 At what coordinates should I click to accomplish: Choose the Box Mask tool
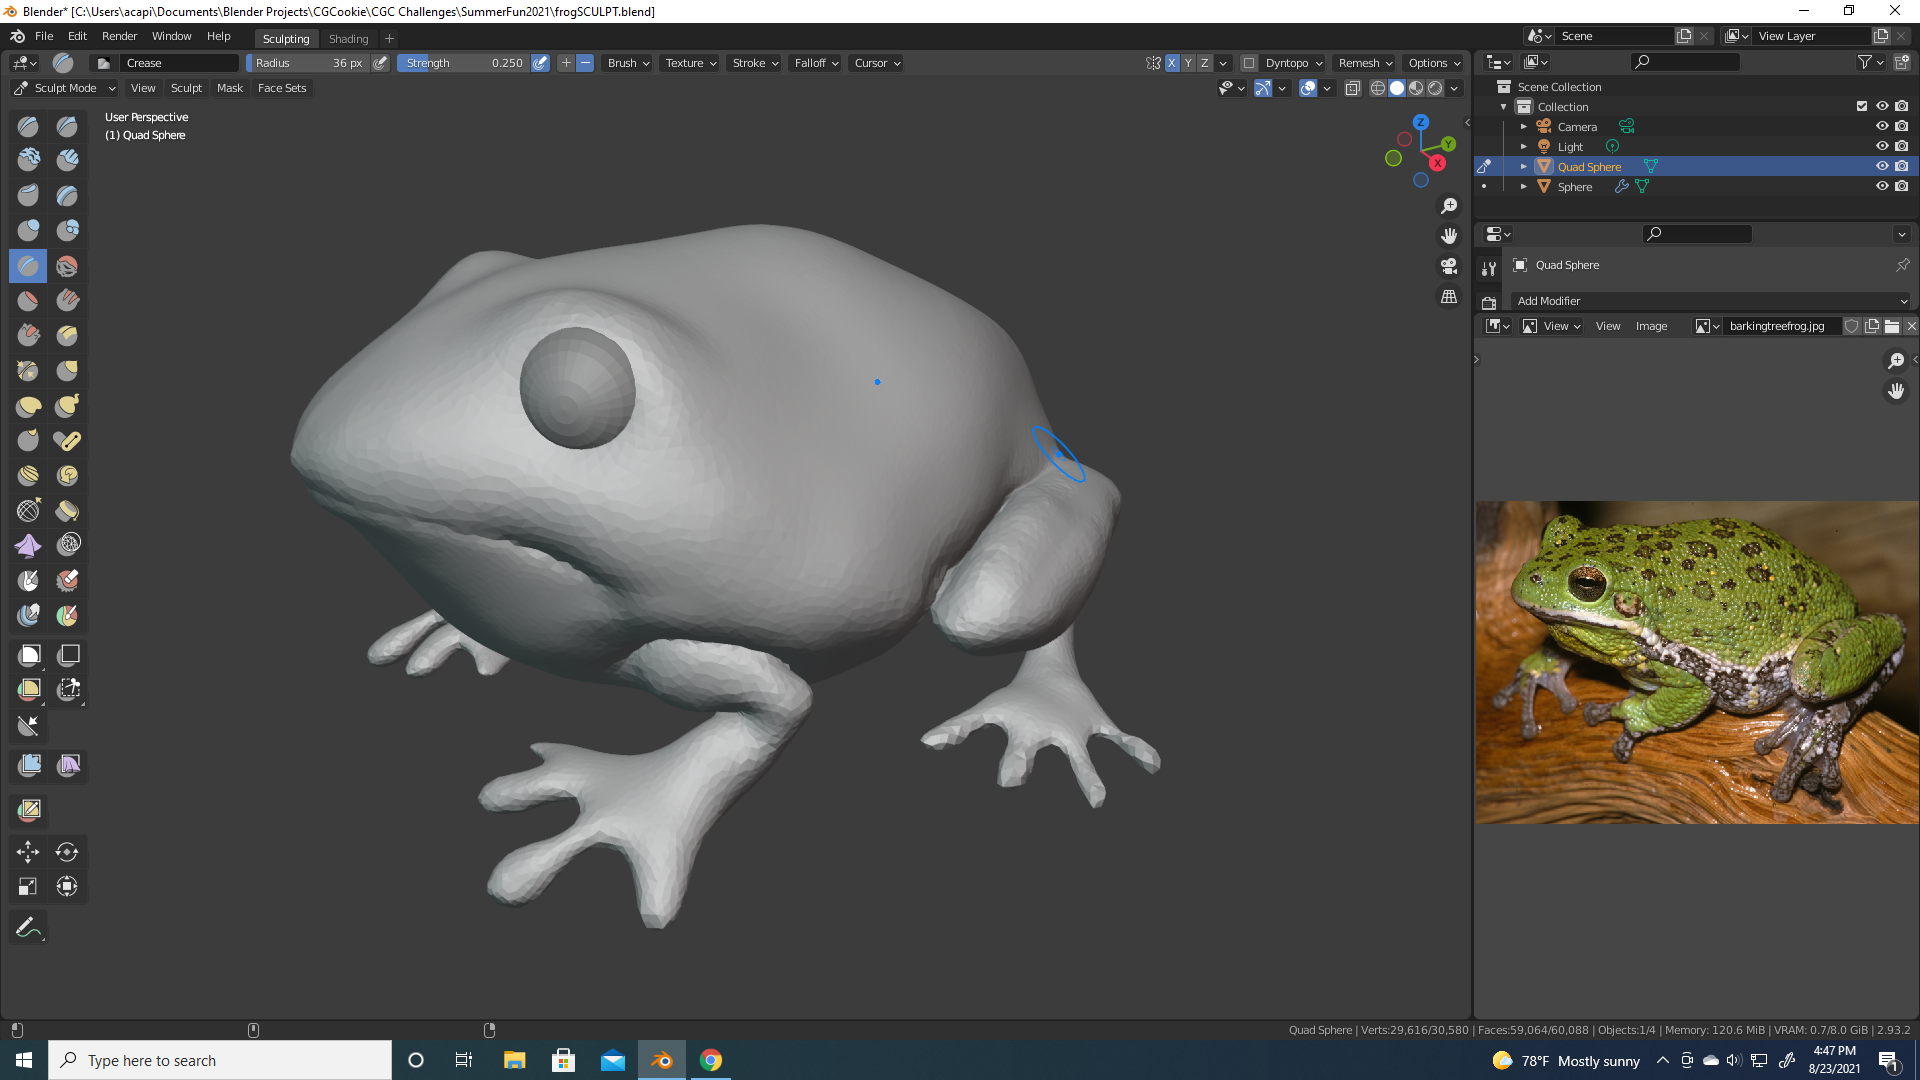coord(29,655)
